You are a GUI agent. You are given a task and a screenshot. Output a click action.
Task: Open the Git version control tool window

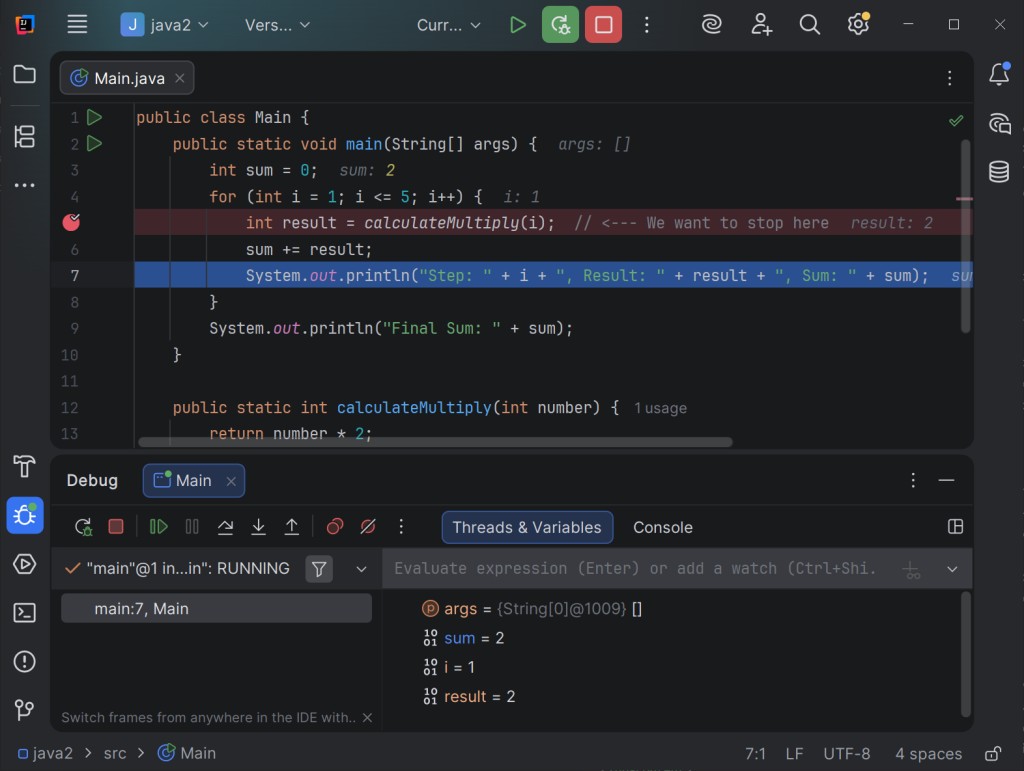pyautogui.click(x=24, y=710)
